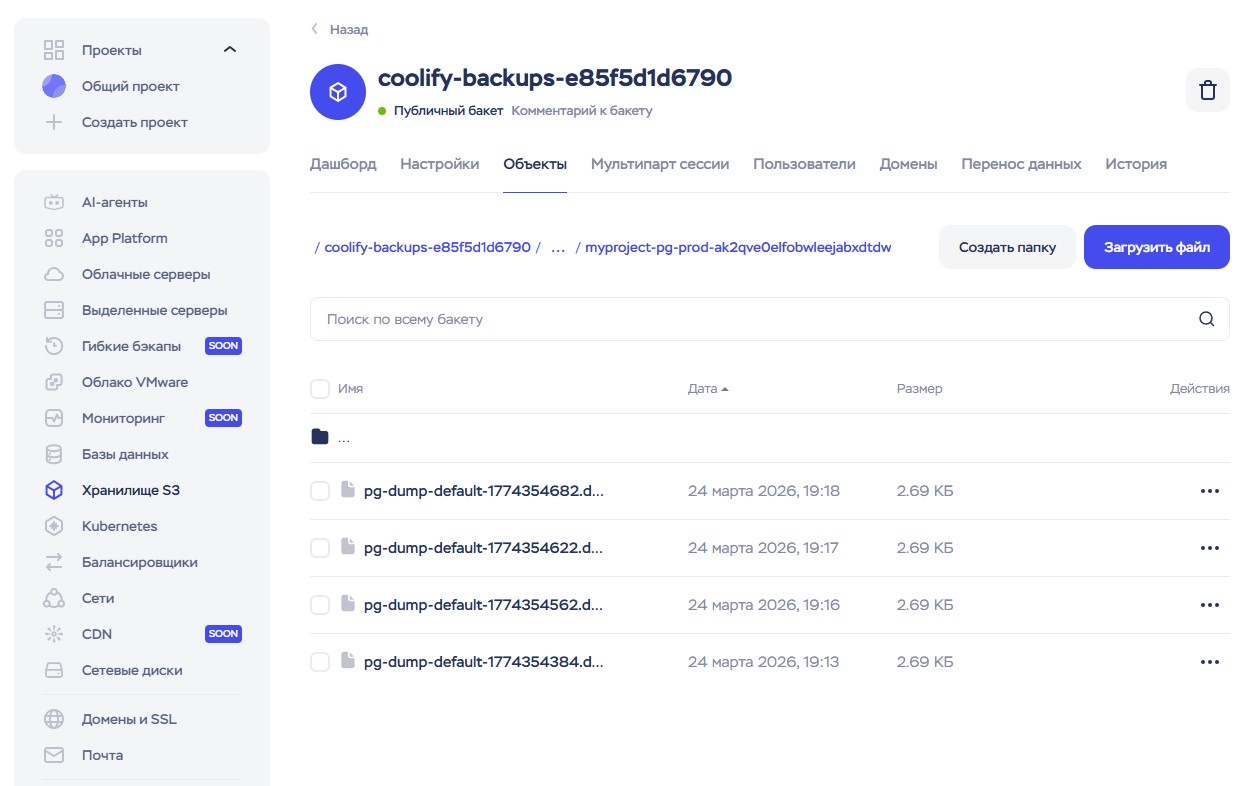This screenshot has width=1251, height=786.
Task: Open the Пользователи tab
Action: [804, 164]
